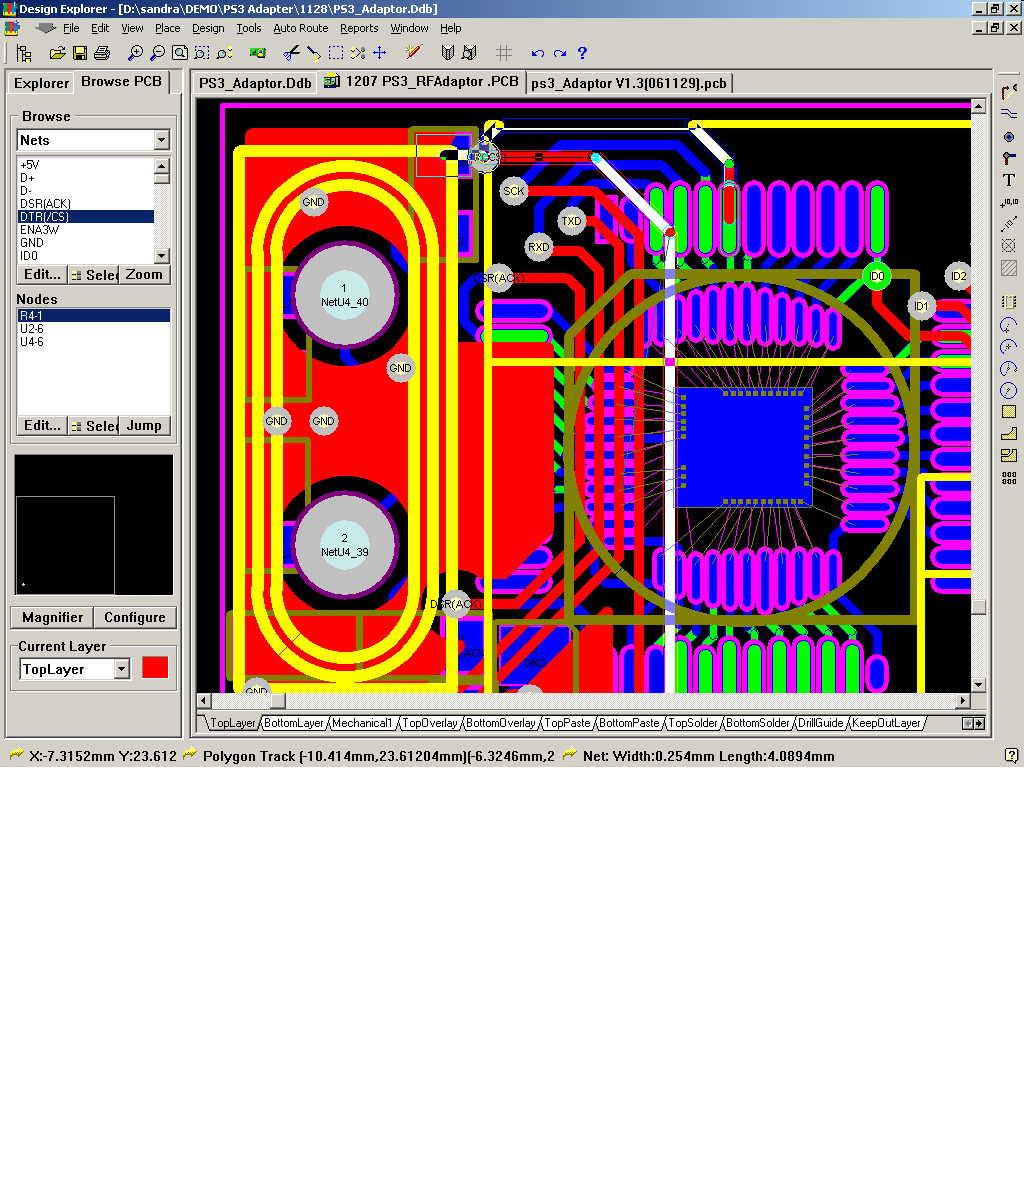Click the Zoom button under nets list

pyautogui.click(x=144, y=274)
